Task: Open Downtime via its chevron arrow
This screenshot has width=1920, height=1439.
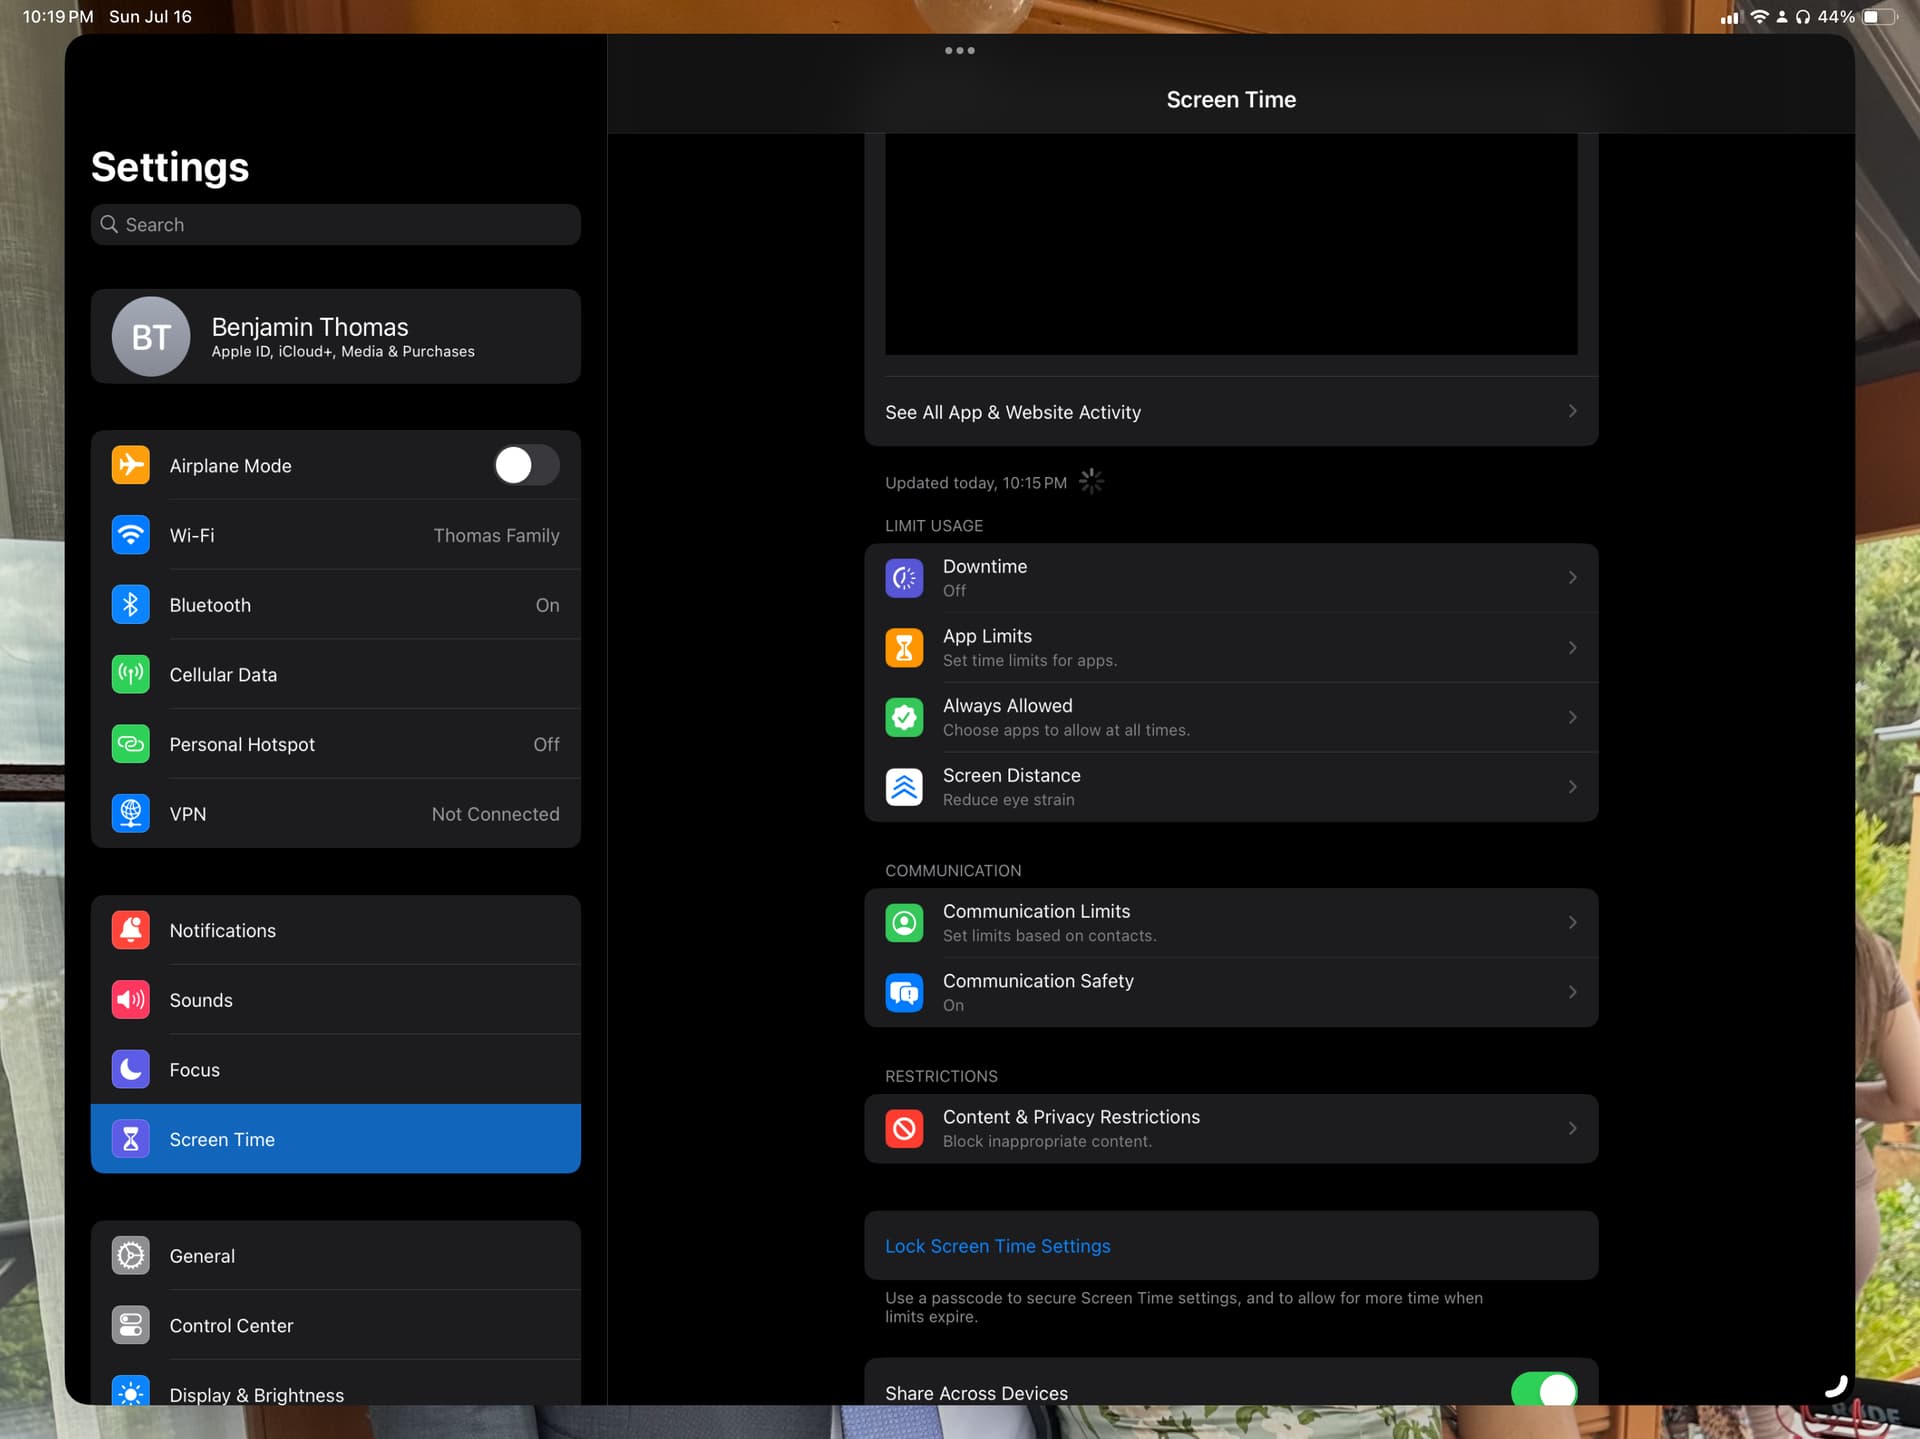Action: tap(1572, 578)
